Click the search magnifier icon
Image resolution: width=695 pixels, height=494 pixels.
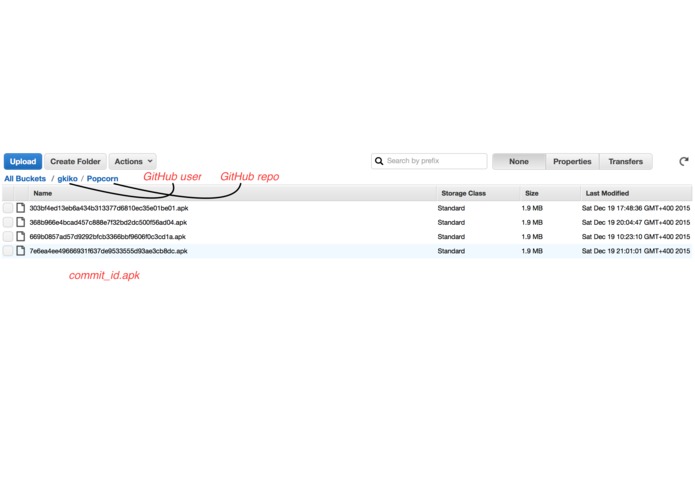pyautogui.click(x=379, y=161)
